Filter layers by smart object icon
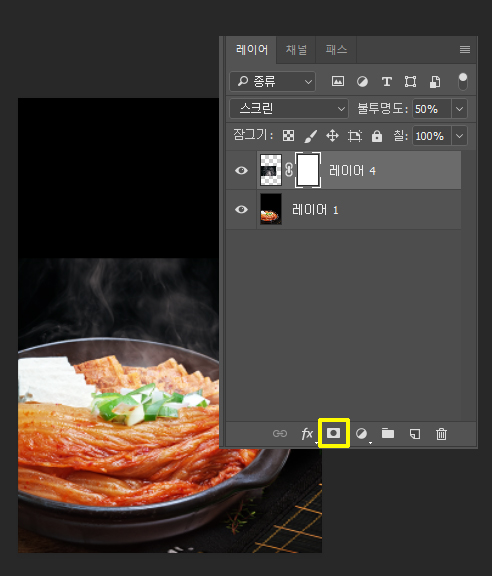Screen dimensions: 492x576 tap(435, 82)
